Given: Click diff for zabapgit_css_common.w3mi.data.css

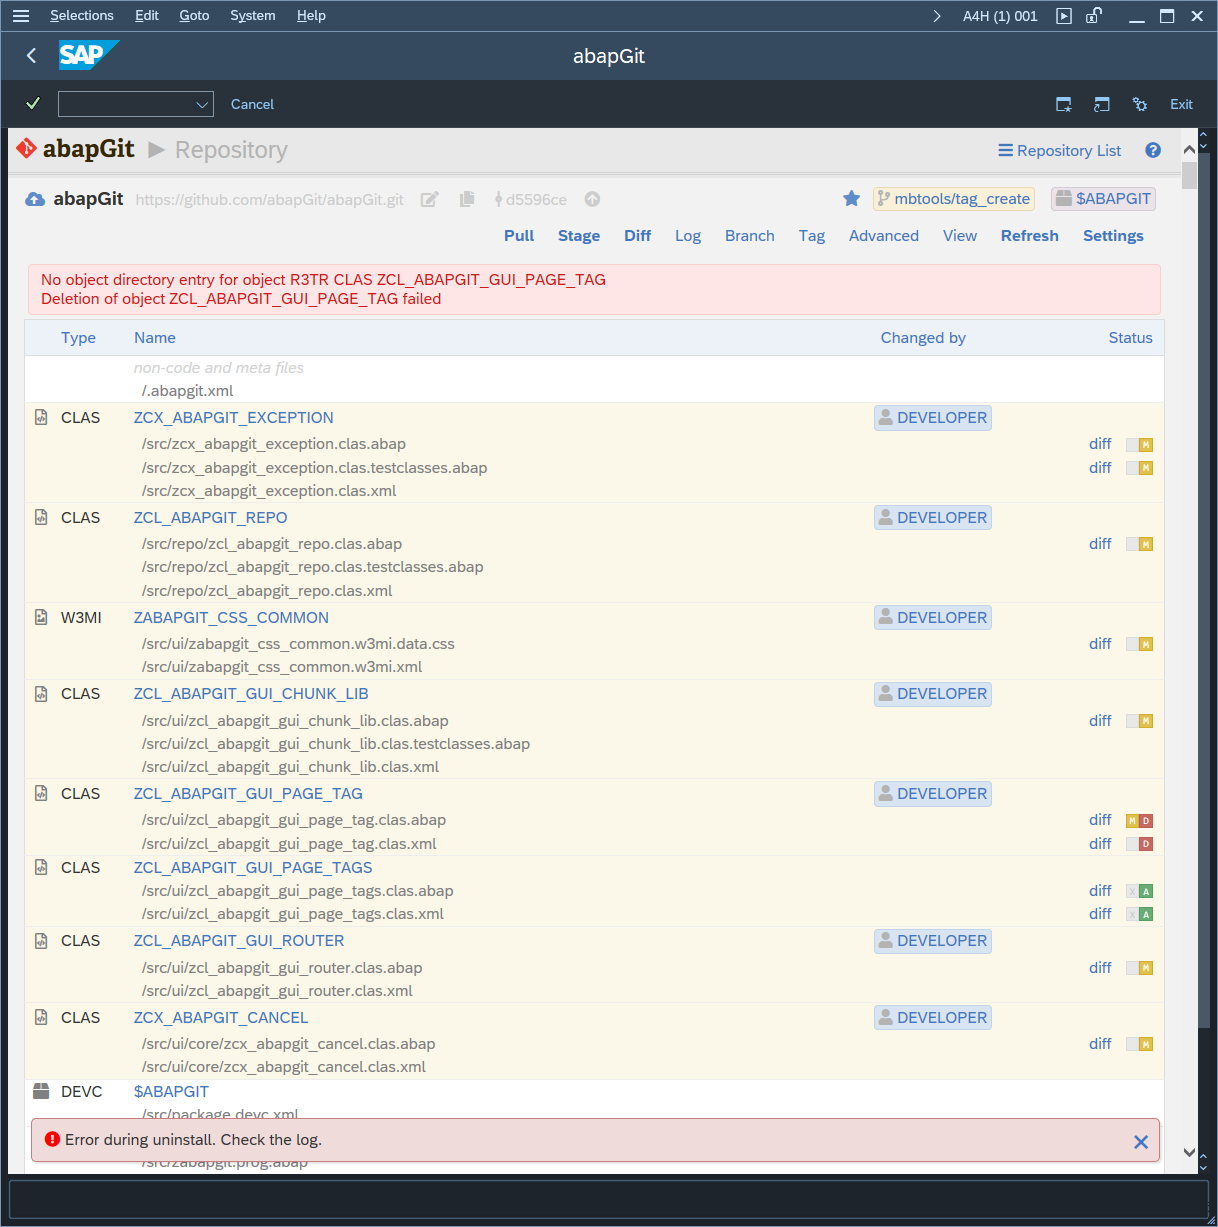Looking at the screenshot, I should (x=1100, y=644).
